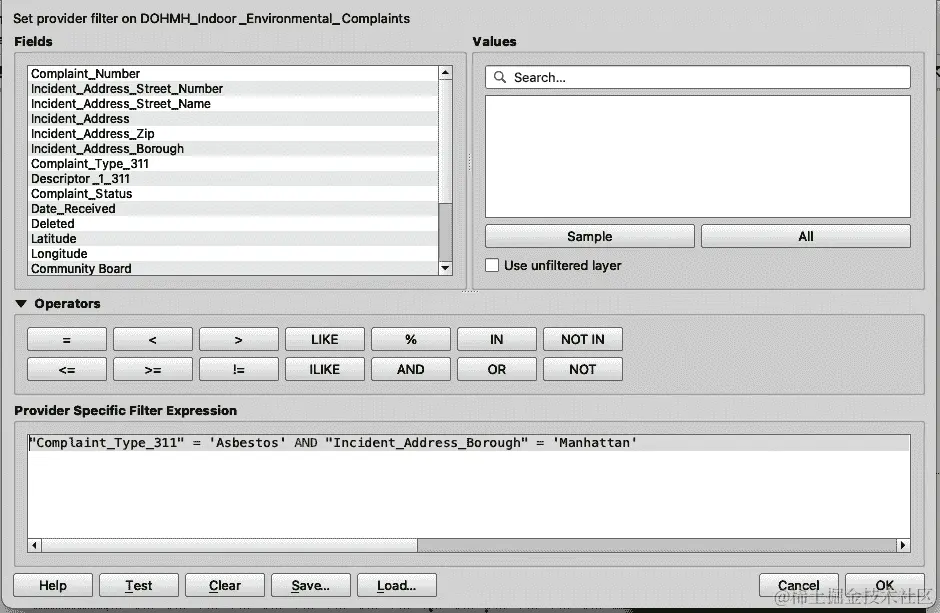Insert the LIKE operator
The width and height of the screenshot is (940, 613).
tap(325, 339)
